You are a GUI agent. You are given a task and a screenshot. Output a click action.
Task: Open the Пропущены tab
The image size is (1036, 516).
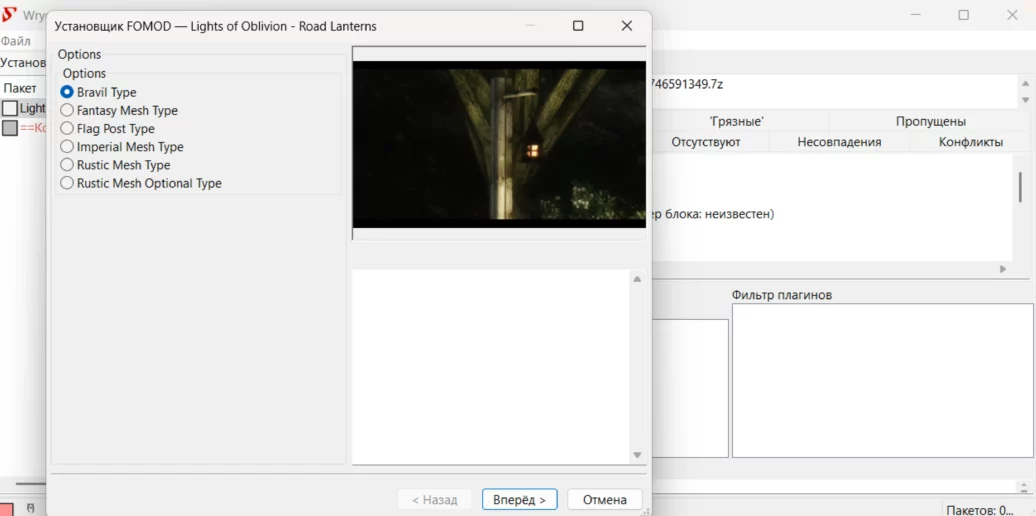(x=930, y=121)
